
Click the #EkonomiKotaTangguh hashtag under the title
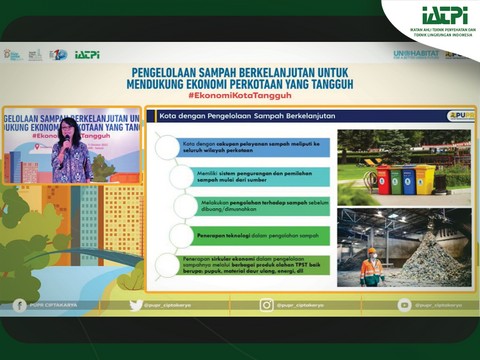240,95
